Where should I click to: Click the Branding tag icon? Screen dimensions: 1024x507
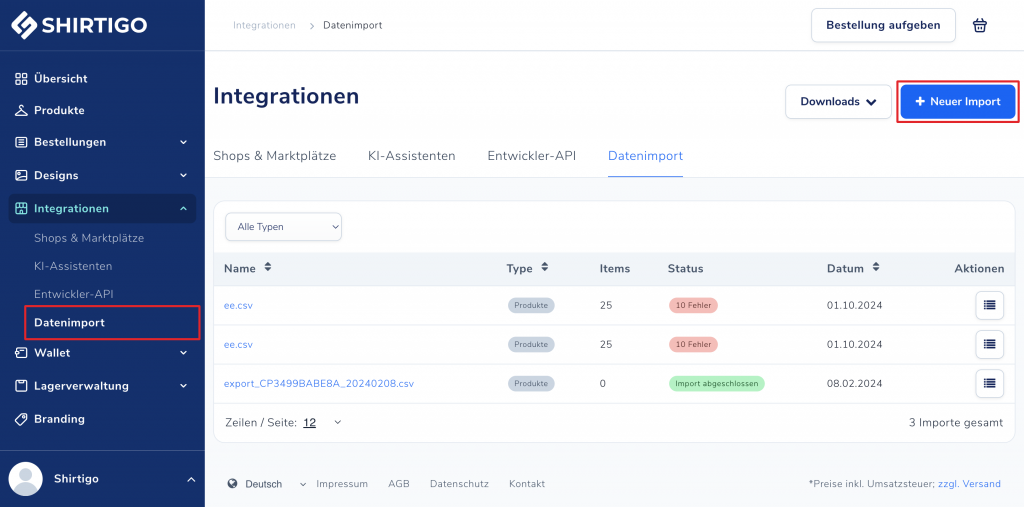[22, 419]
